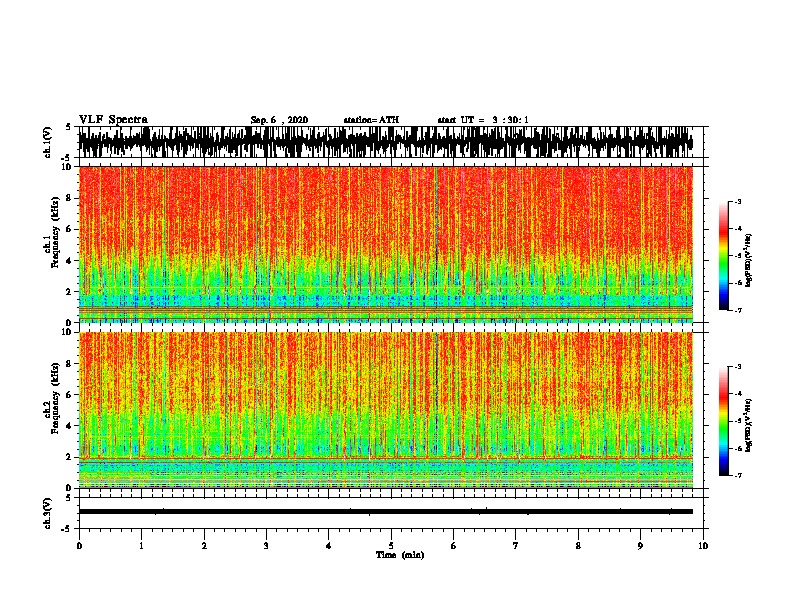Image resolution: width=792 pixels, height=612 pixels.
Task: Click the "station=ATH" header label
Action: click(x=371, y=120)
